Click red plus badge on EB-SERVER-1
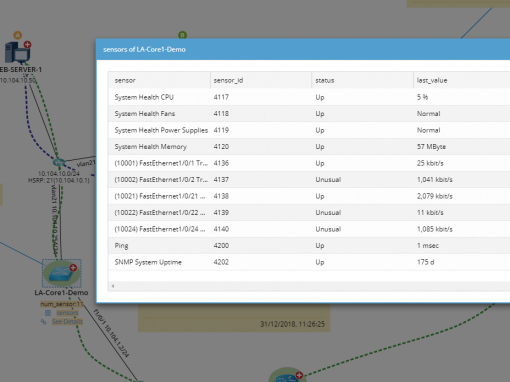This screenshot has height=382, width=510. [x=27, y=44]
